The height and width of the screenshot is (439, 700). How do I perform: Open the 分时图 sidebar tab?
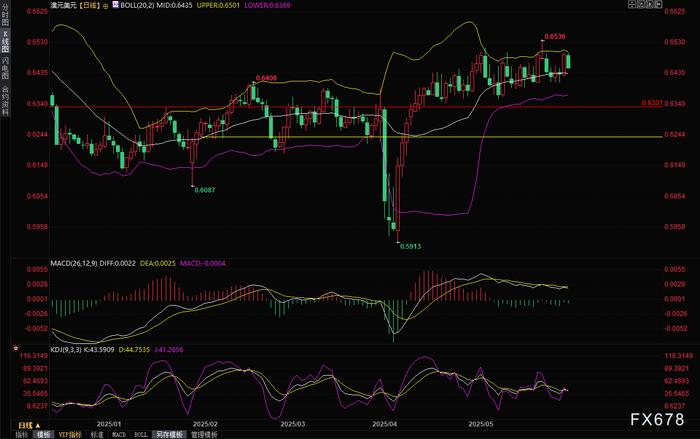[x=5, y=15]
